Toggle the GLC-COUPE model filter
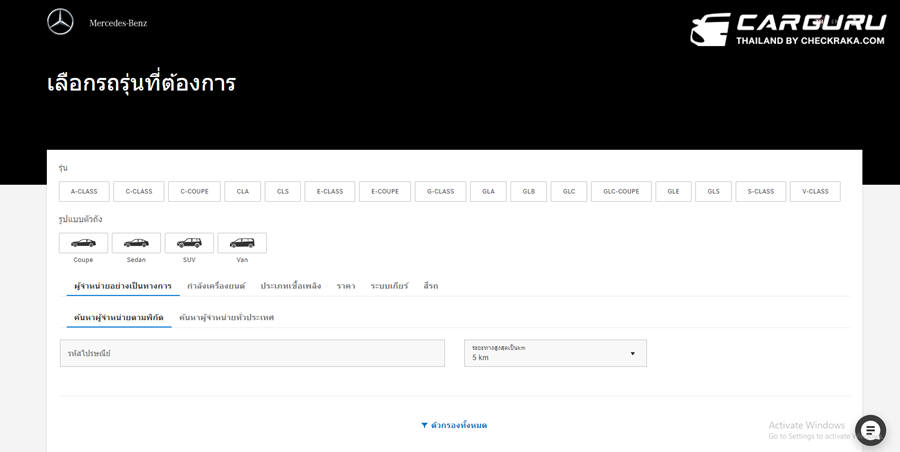900x452 pixels. pyautogui.click(x=621, y=192)
